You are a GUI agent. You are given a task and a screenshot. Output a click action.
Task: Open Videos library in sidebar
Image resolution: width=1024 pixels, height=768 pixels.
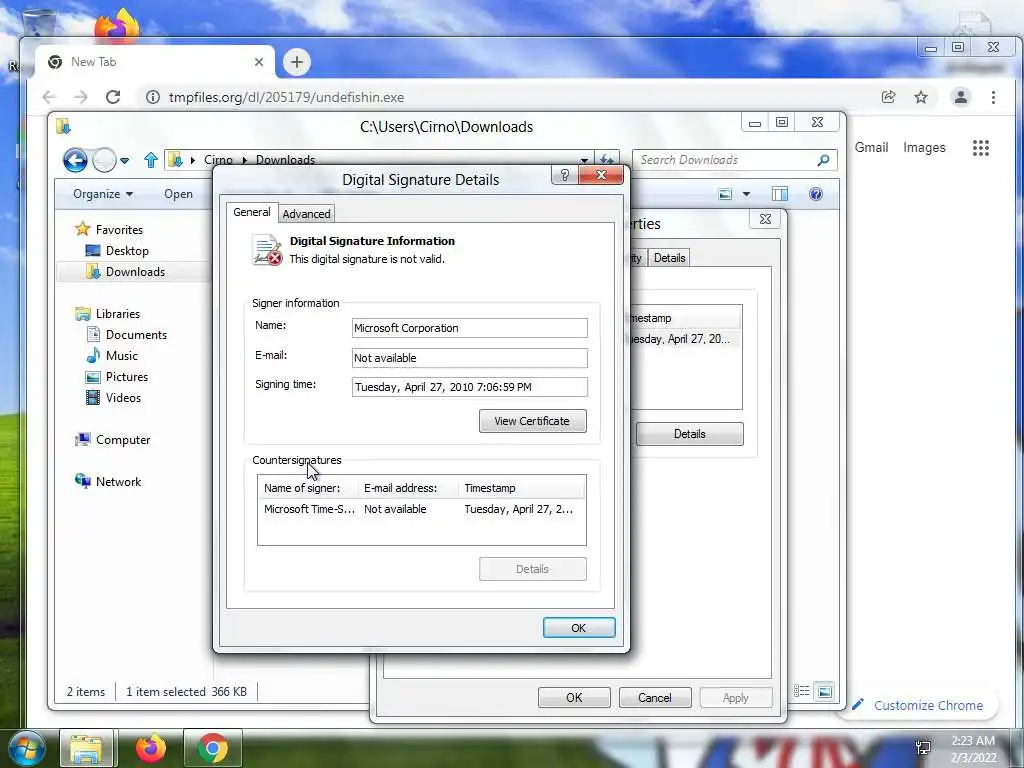click(123, 398)
